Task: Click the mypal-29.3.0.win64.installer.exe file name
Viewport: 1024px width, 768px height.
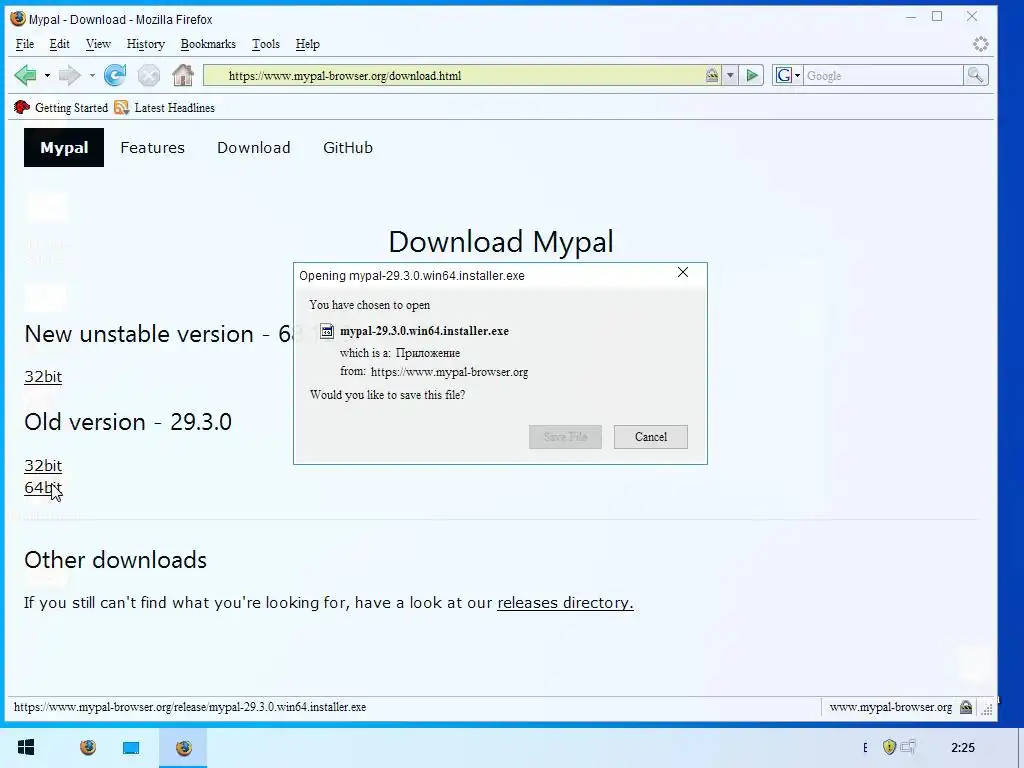Action: tap(424, 331)
